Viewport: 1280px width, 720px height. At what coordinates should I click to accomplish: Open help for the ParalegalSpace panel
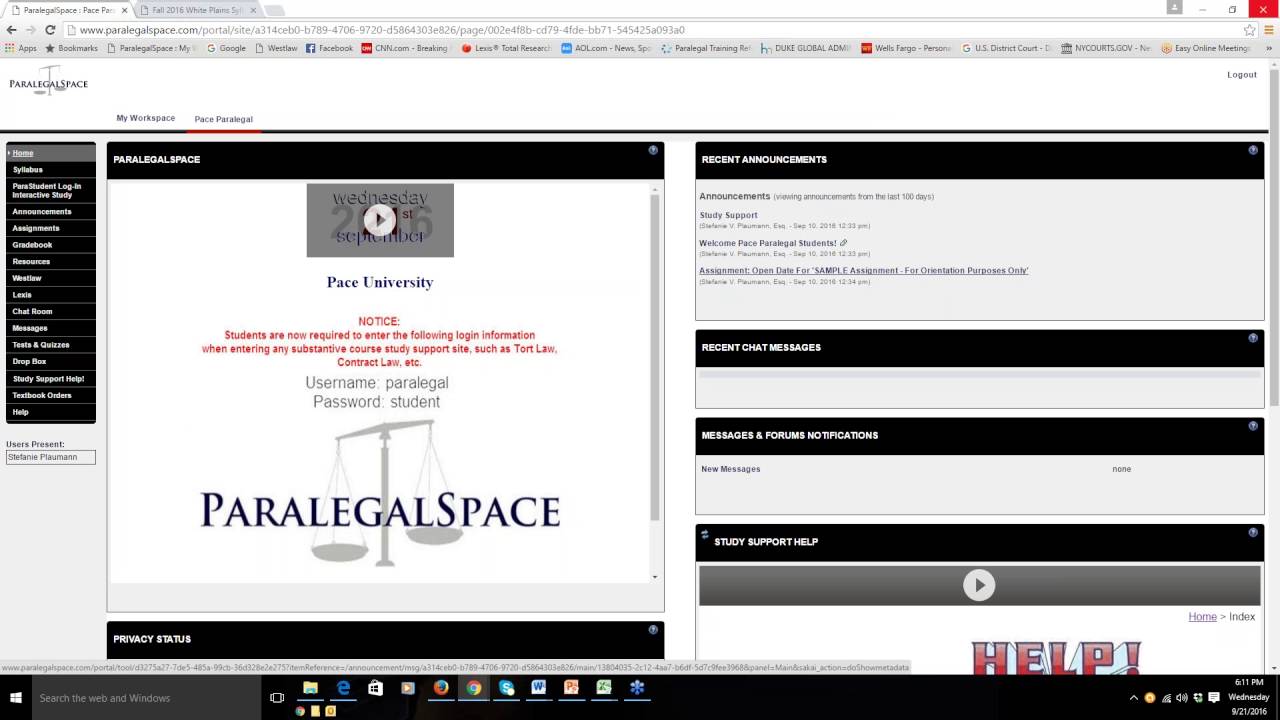(x=653, y=150)
